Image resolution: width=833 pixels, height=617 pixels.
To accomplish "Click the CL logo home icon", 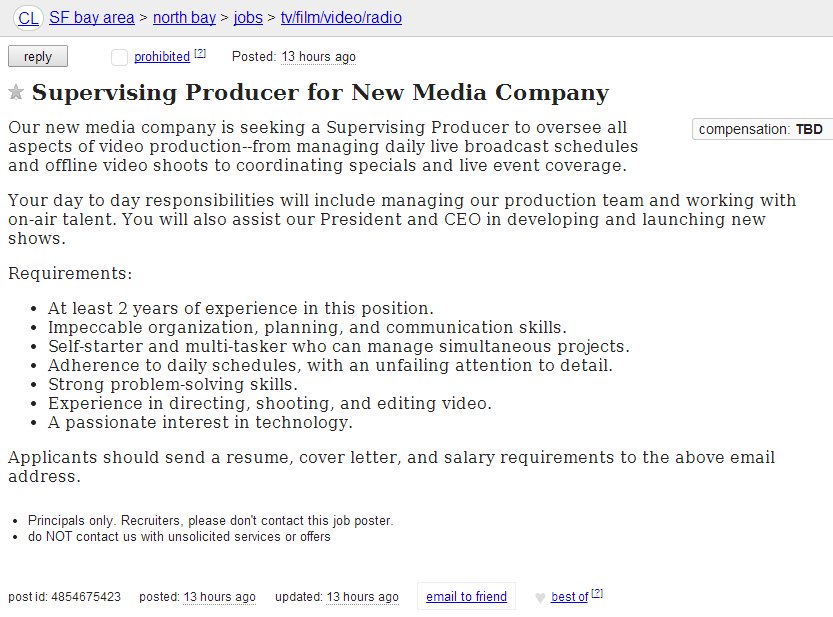I will click(28, 18).
